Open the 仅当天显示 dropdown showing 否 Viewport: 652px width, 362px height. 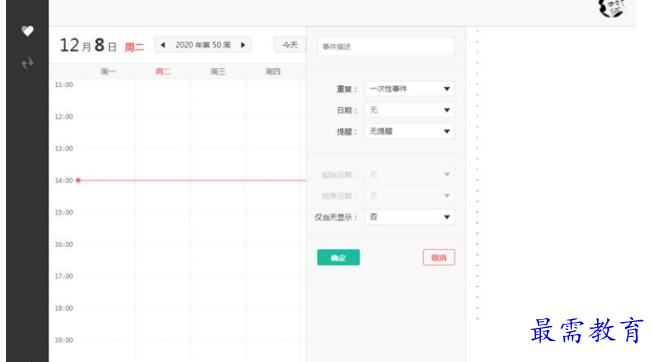(x=410, y=217)
